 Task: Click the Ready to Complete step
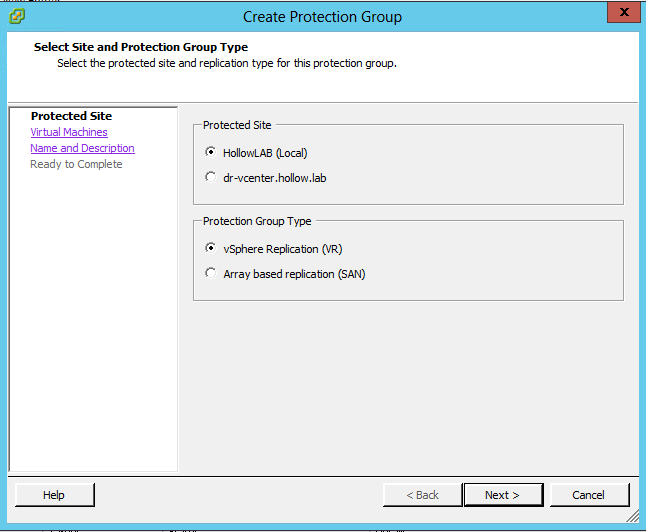click(x=76, y=164)
